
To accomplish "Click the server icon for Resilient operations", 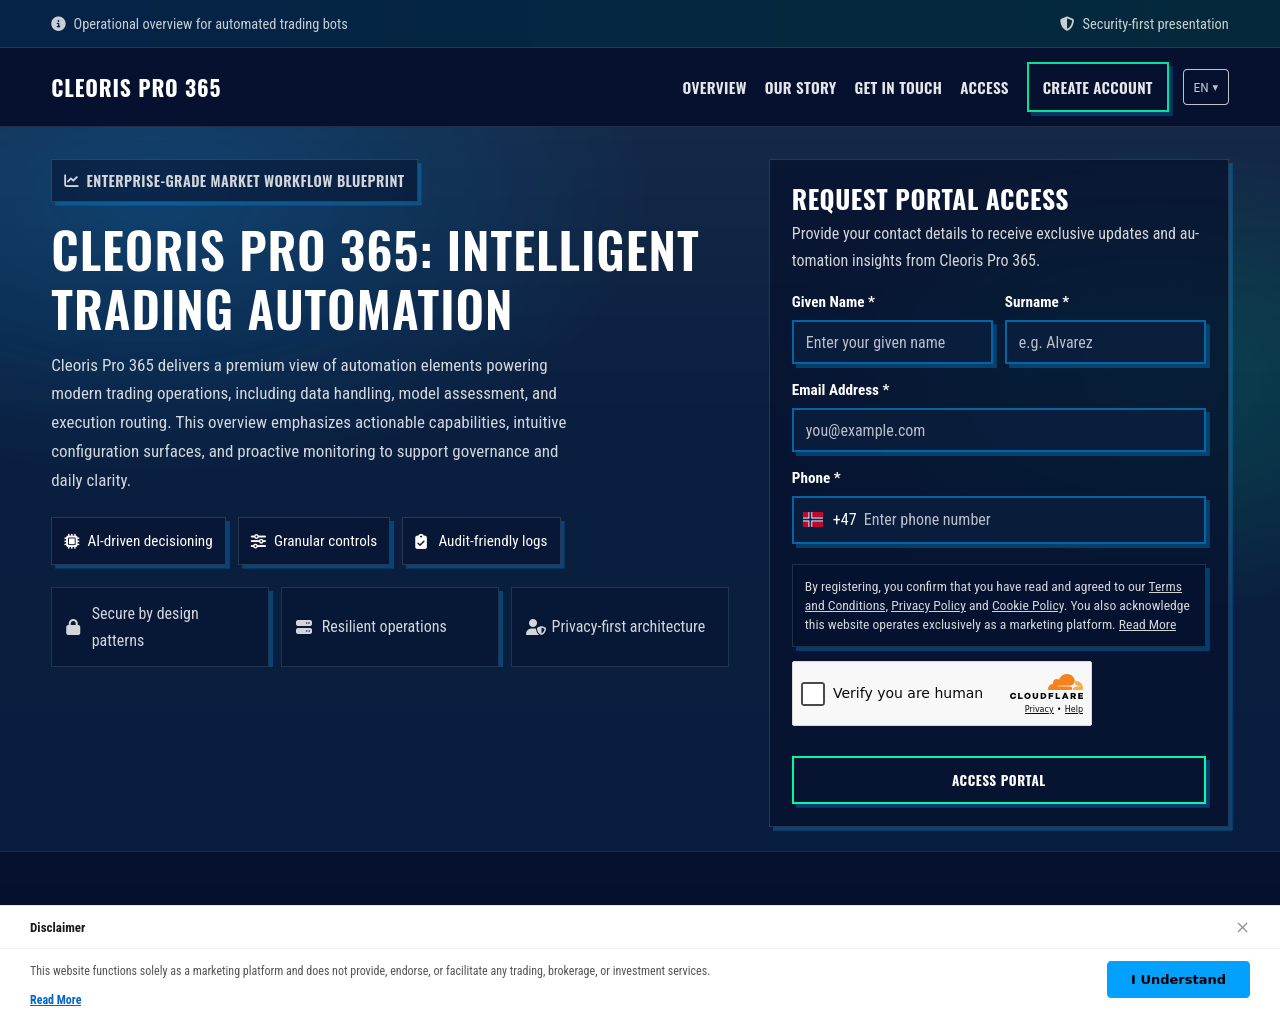I will (x=304, y=627).
